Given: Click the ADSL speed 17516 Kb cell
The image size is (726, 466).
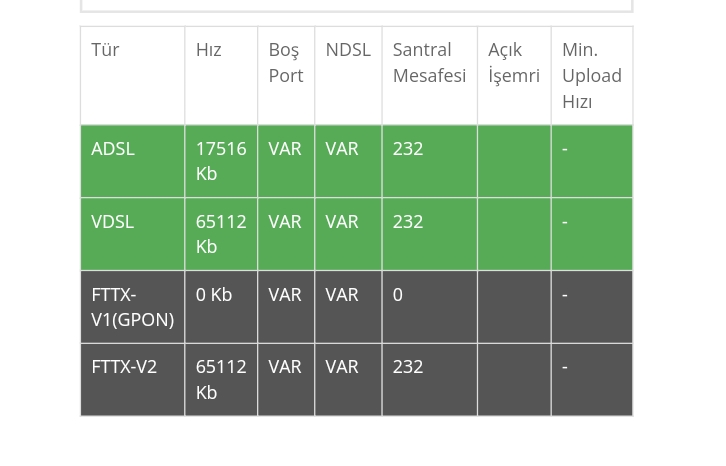Looking at the screenshot, I should [x=220, y=161].
